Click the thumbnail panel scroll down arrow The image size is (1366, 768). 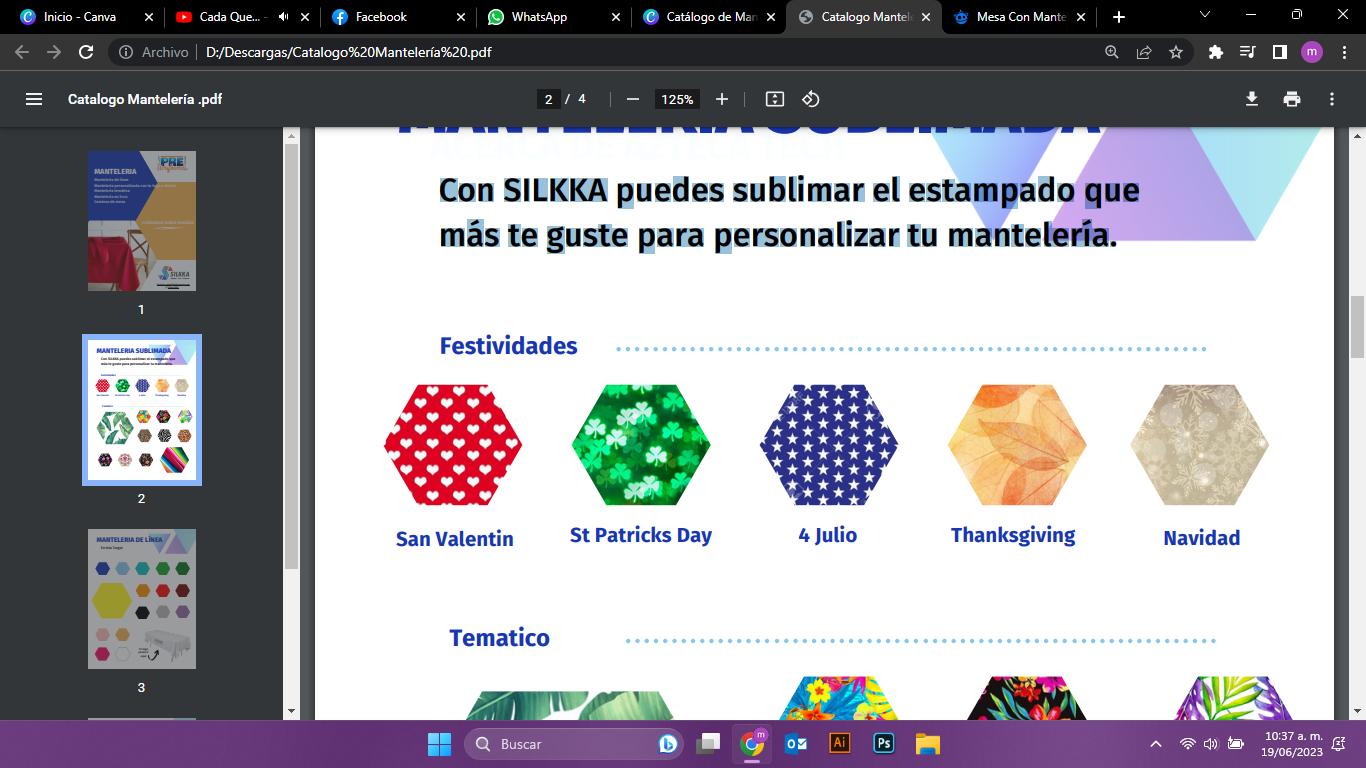point(292,711)
